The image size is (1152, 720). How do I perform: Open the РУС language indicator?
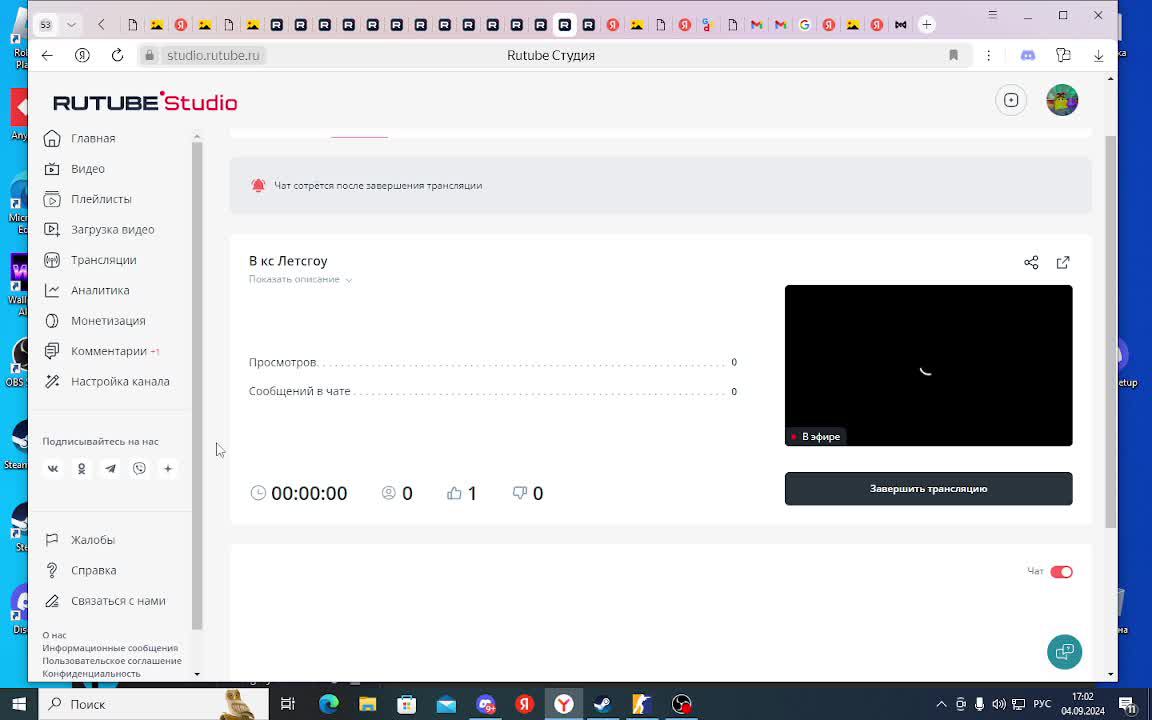pyautogui.click(x=1042, y=704)
